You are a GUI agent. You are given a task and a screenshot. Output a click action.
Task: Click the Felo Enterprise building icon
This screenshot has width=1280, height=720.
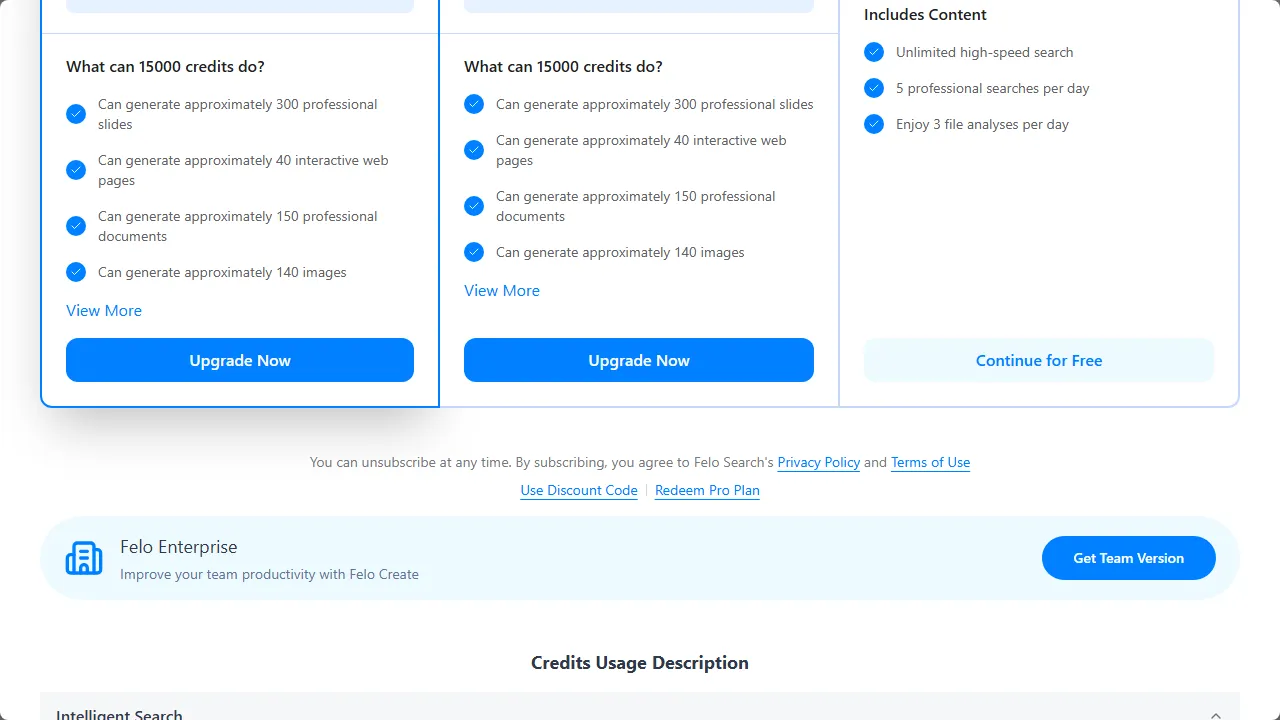coord(84,558)
